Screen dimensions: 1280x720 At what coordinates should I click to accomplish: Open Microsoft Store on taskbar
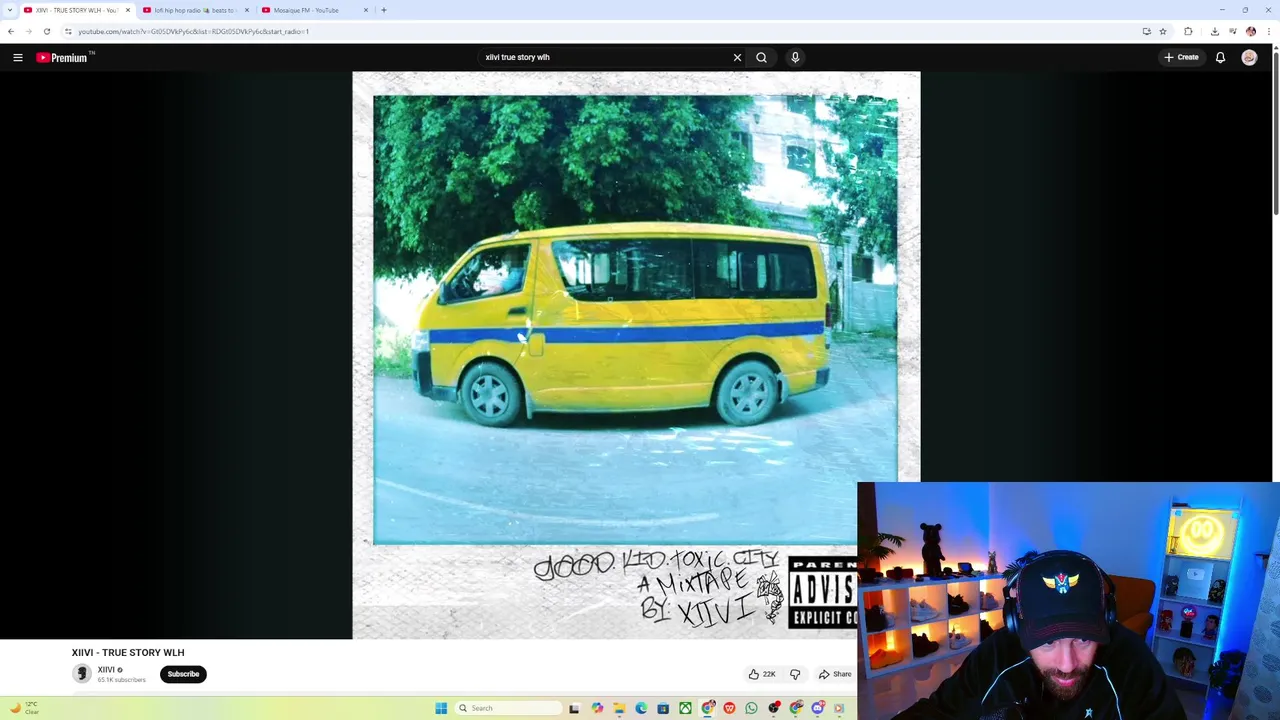663,708
